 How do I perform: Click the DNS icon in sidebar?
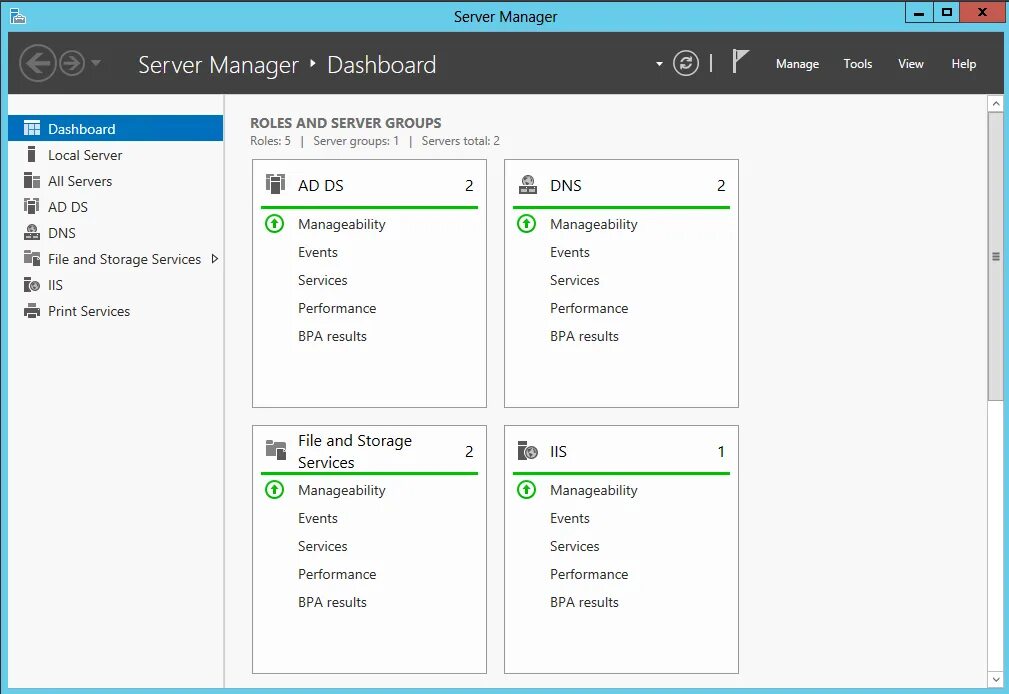pyautogui.click(x=31, y=233)
